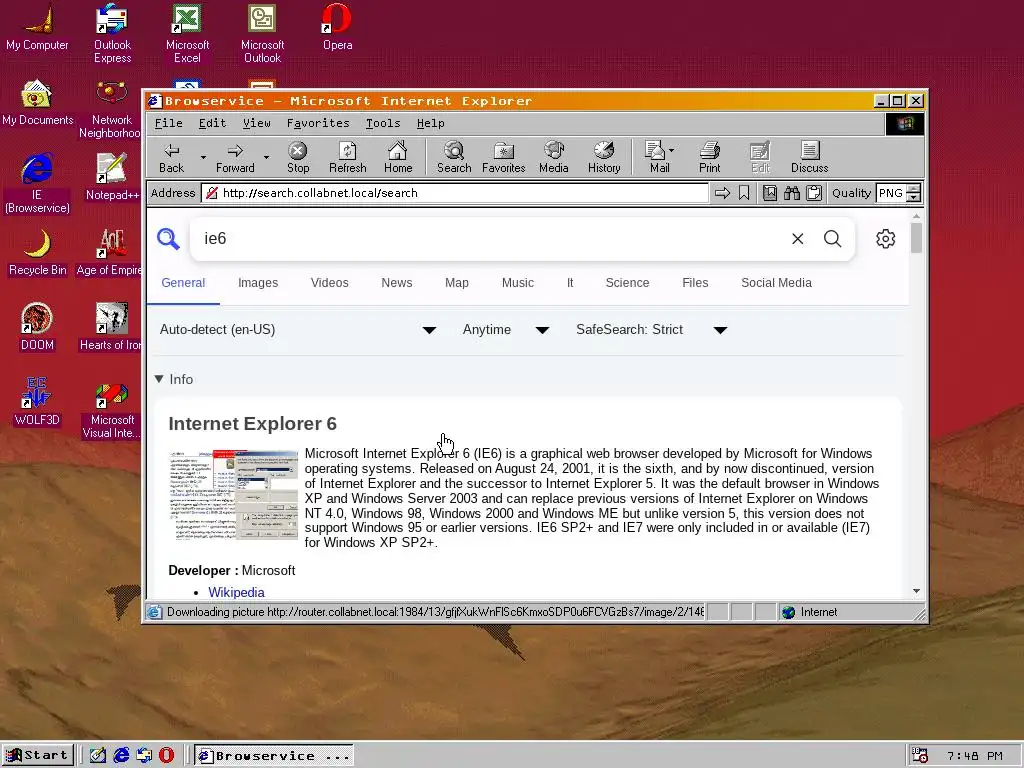Launch Opera from the quick launch bar
This screenshot has height=768, width=1024.
tap(167, 756)
